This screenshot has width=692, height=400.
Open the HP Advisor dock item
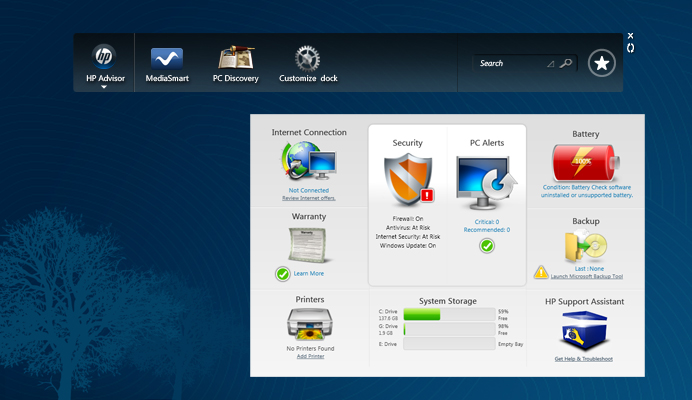pos(105,63)
